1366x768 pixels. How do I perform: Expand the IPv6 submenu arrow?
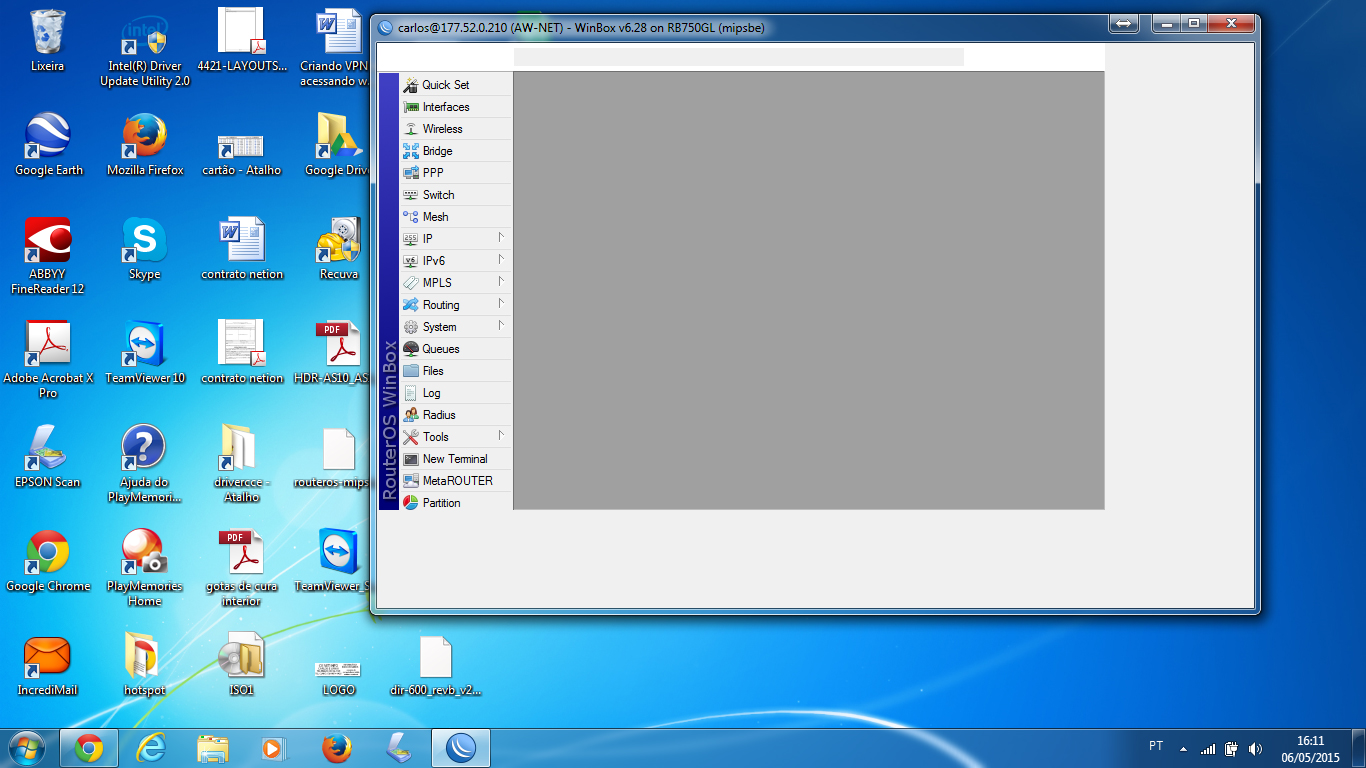point(500,260)
